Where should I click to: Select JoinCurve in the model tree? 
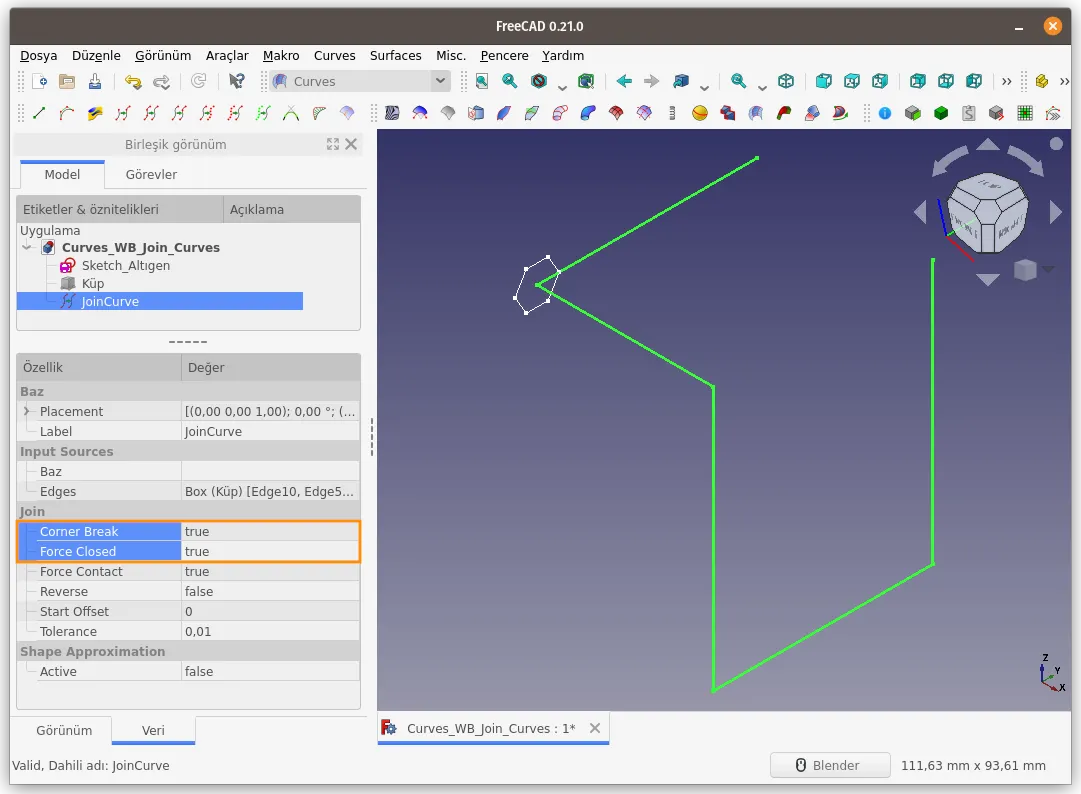110,301
